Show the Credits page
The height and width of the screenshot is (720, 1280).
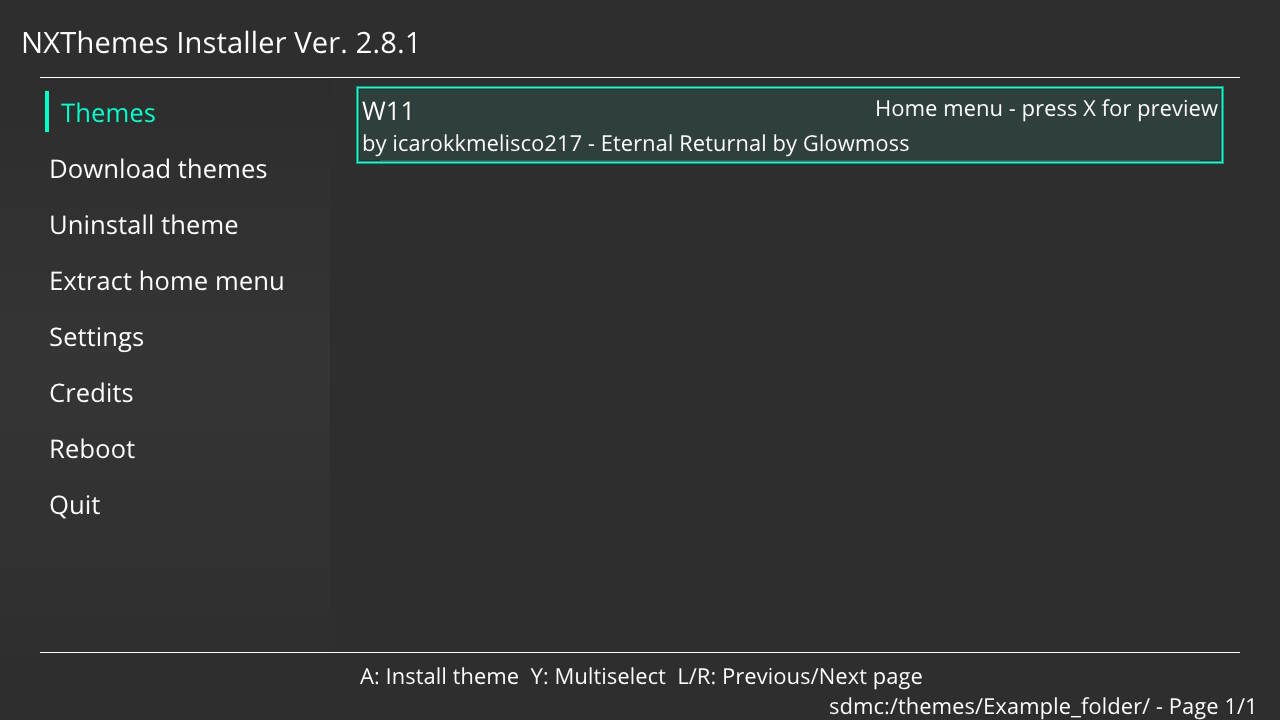[91, 393]
